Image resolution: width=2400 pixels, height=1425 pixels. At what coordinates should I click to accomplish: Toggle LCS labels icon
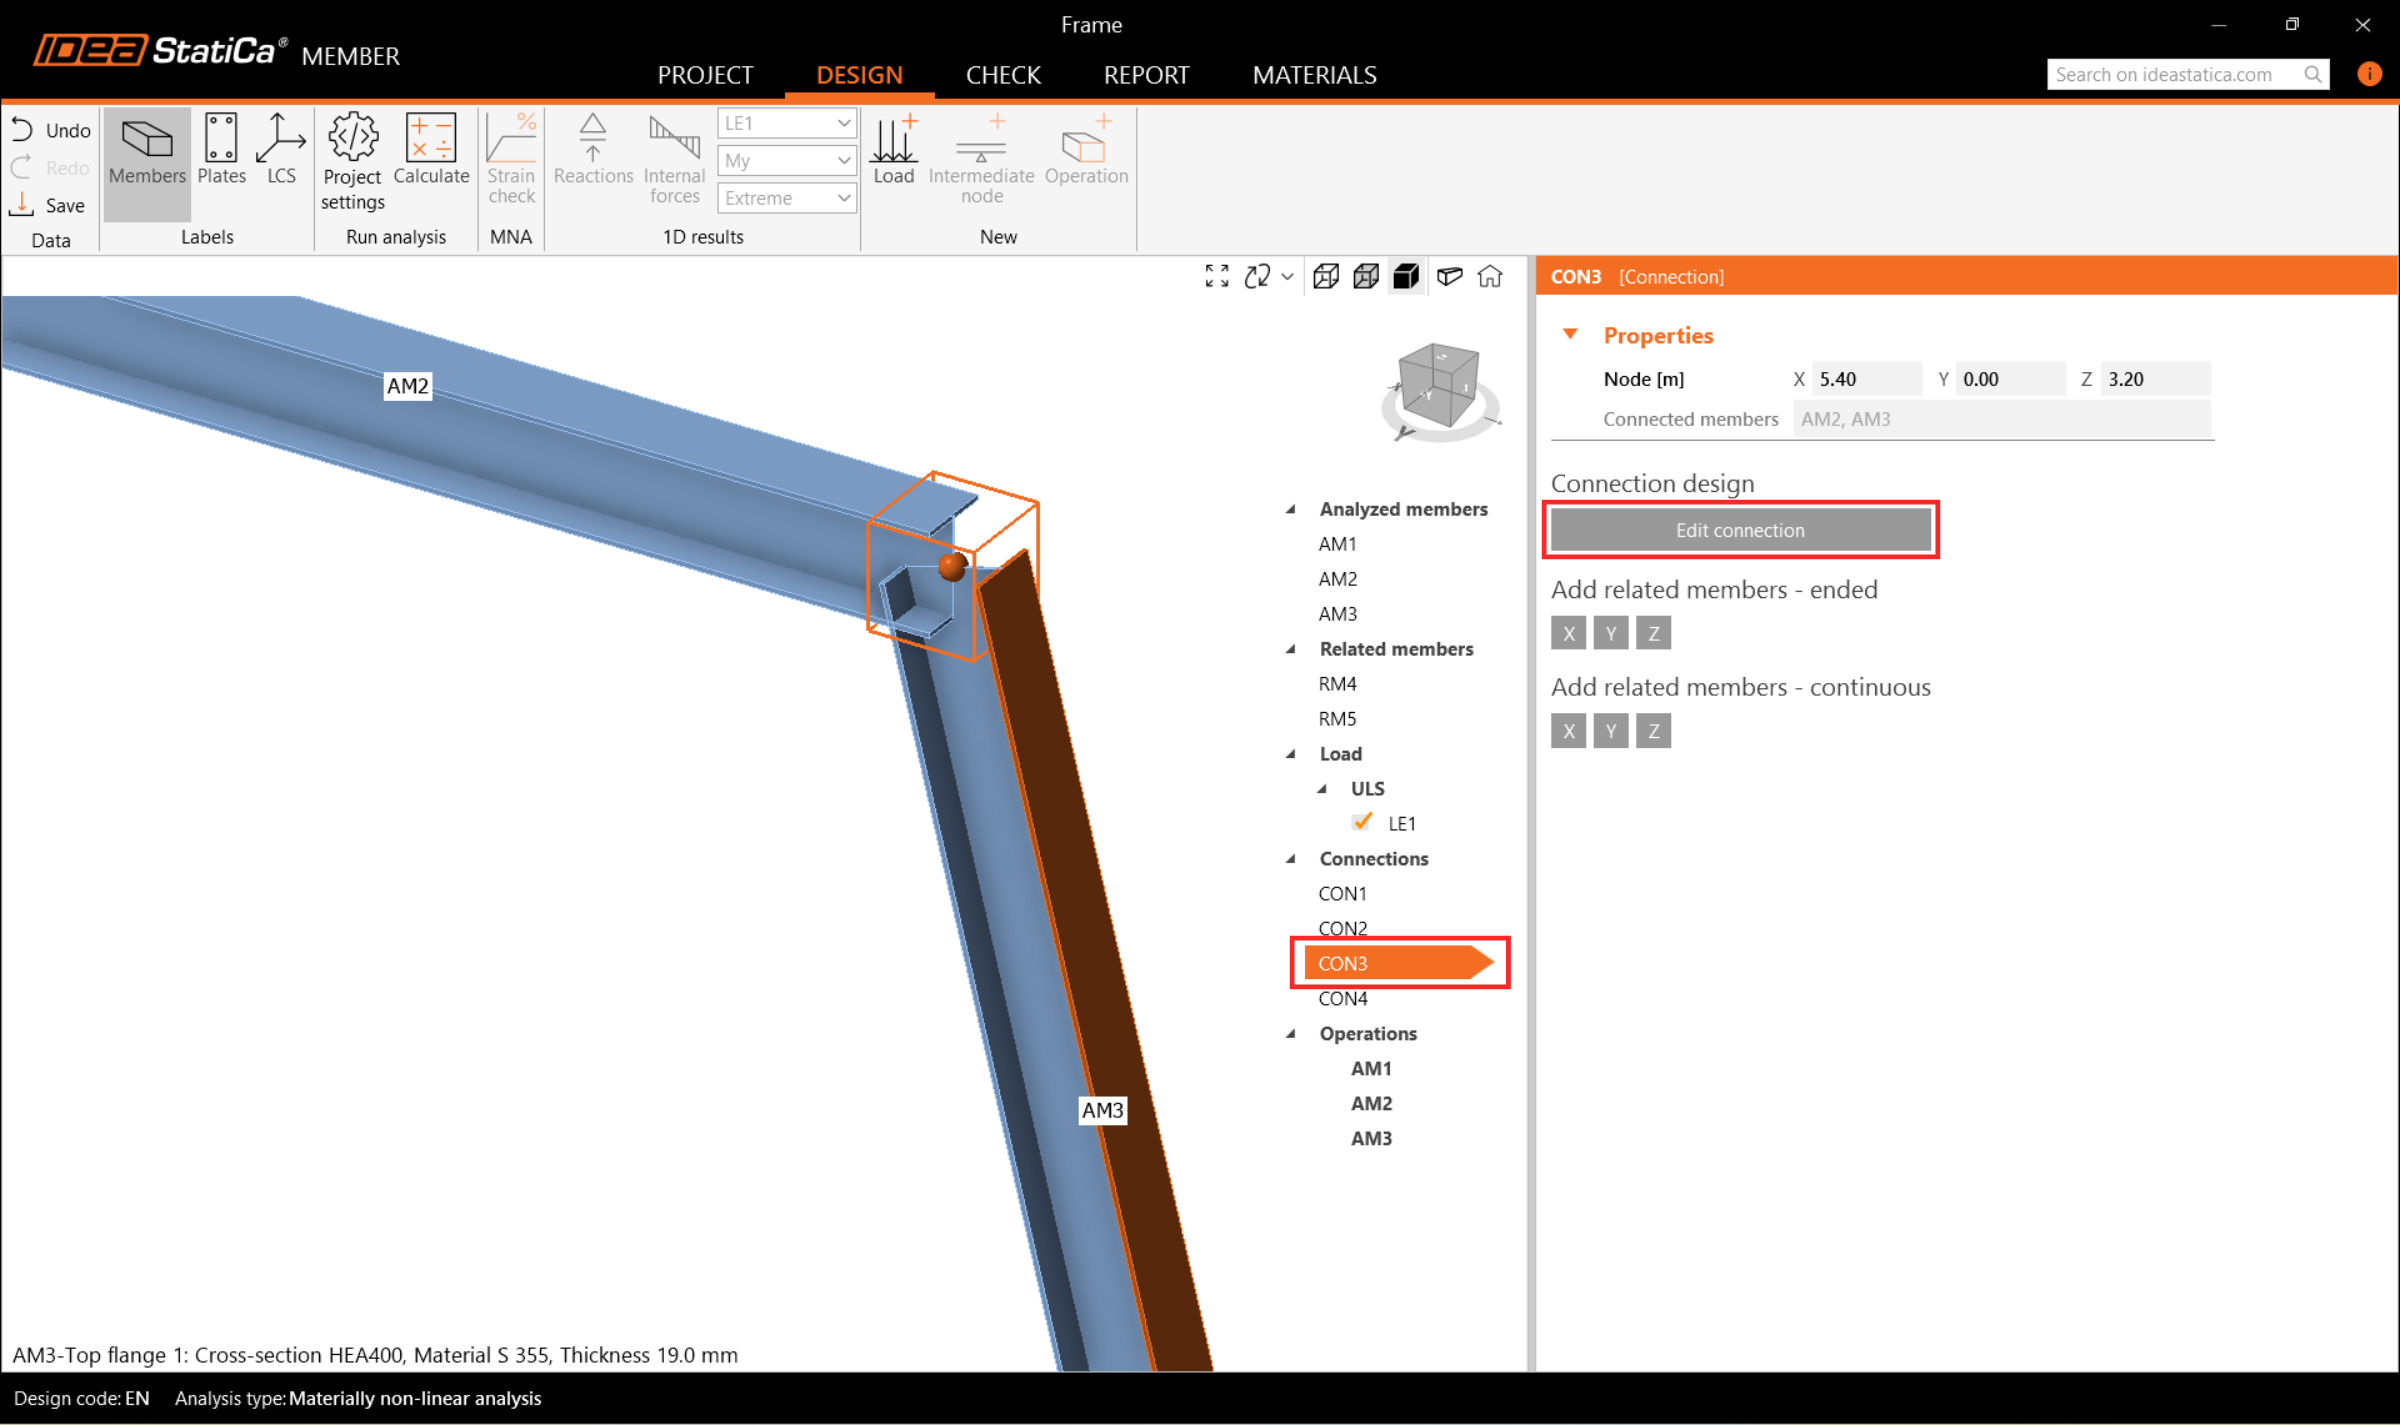tap(281, 150)
